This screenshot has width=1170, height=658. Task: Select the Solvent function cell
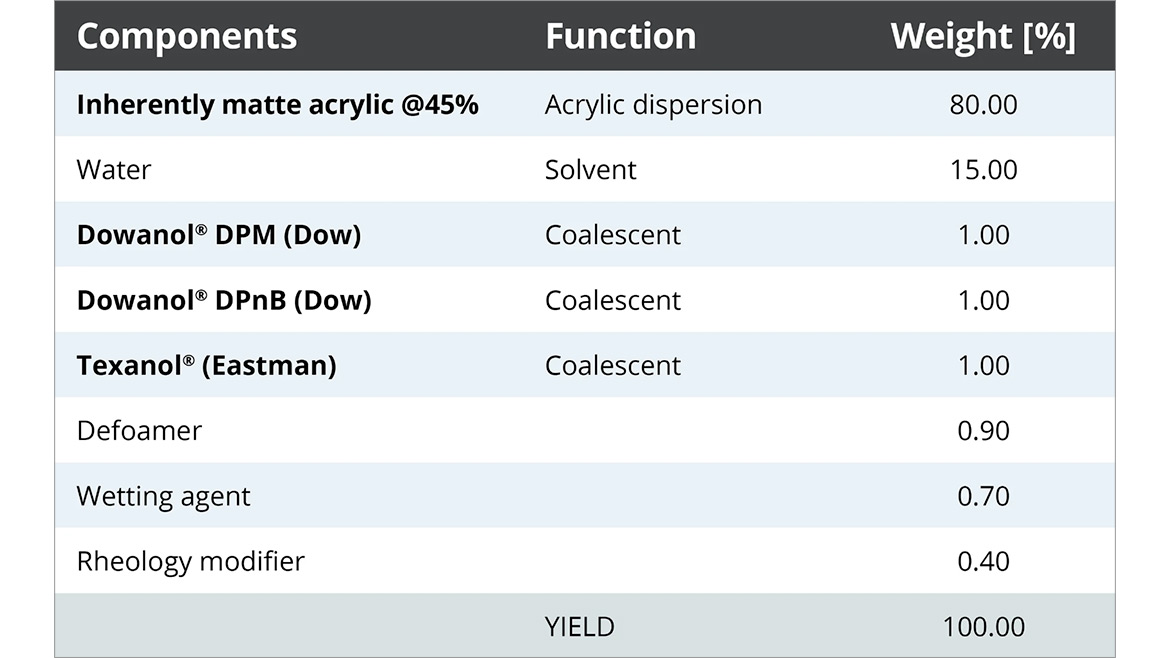pos(590,170)
